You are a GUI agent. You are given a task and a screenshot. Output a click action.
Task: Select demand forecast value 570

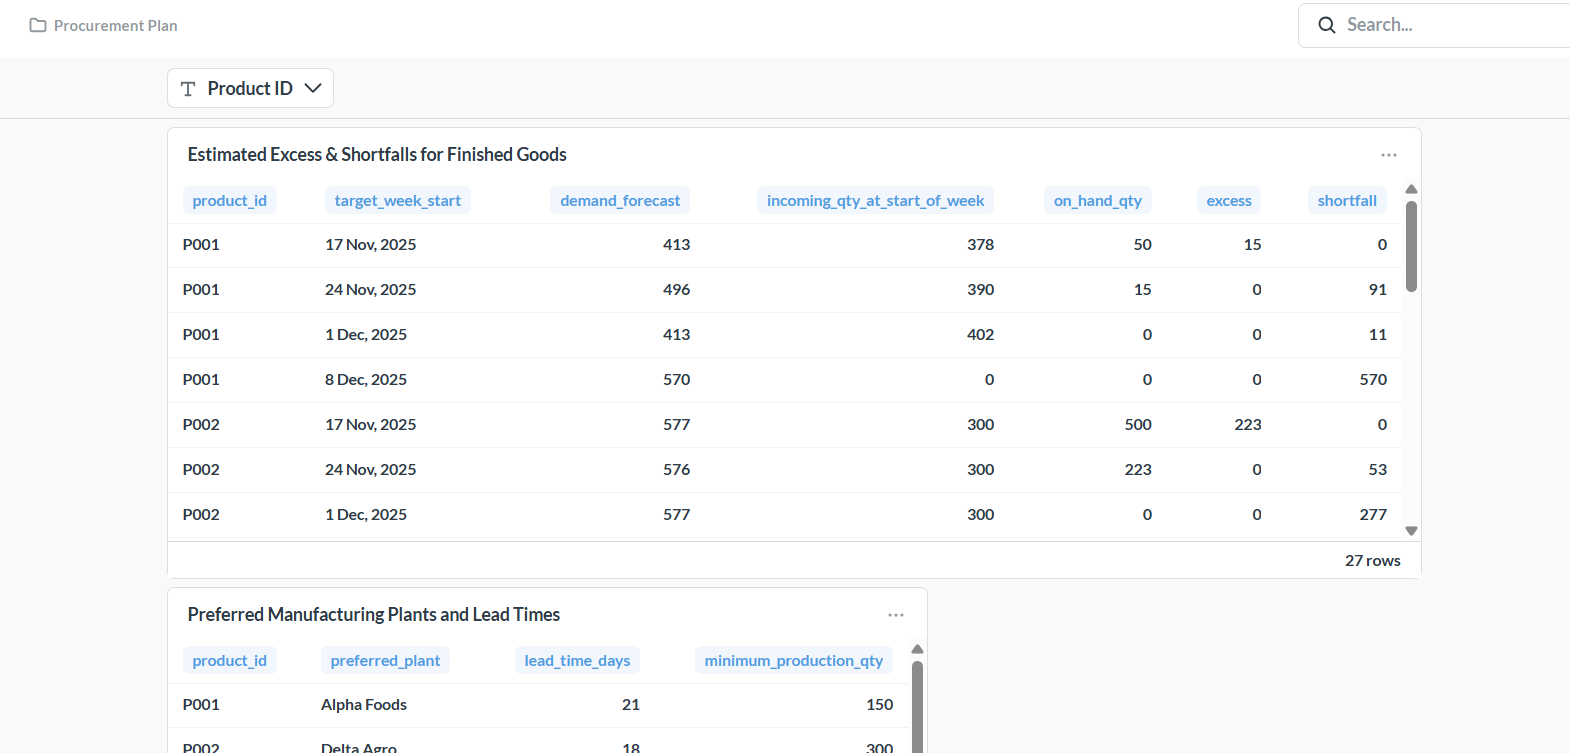[x=676, y=380]
